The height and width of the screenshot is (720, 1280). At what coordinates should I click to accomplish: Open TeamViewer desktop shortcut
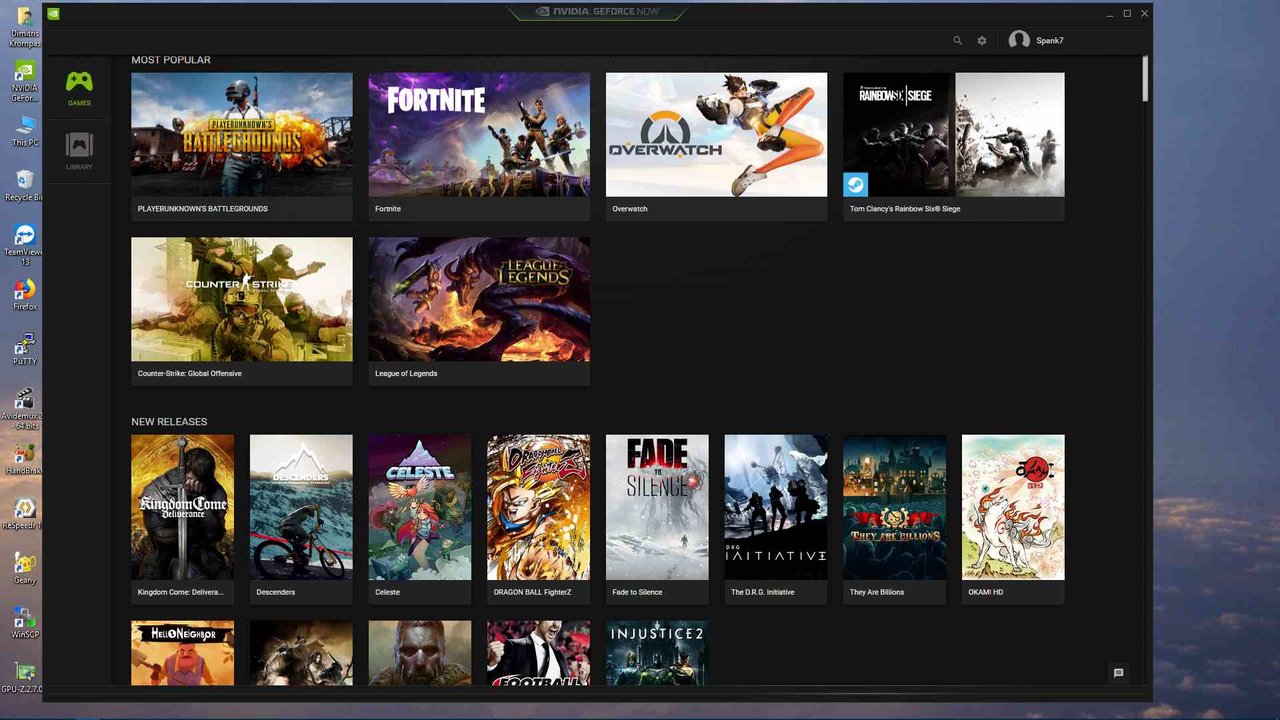click(25, 245)
